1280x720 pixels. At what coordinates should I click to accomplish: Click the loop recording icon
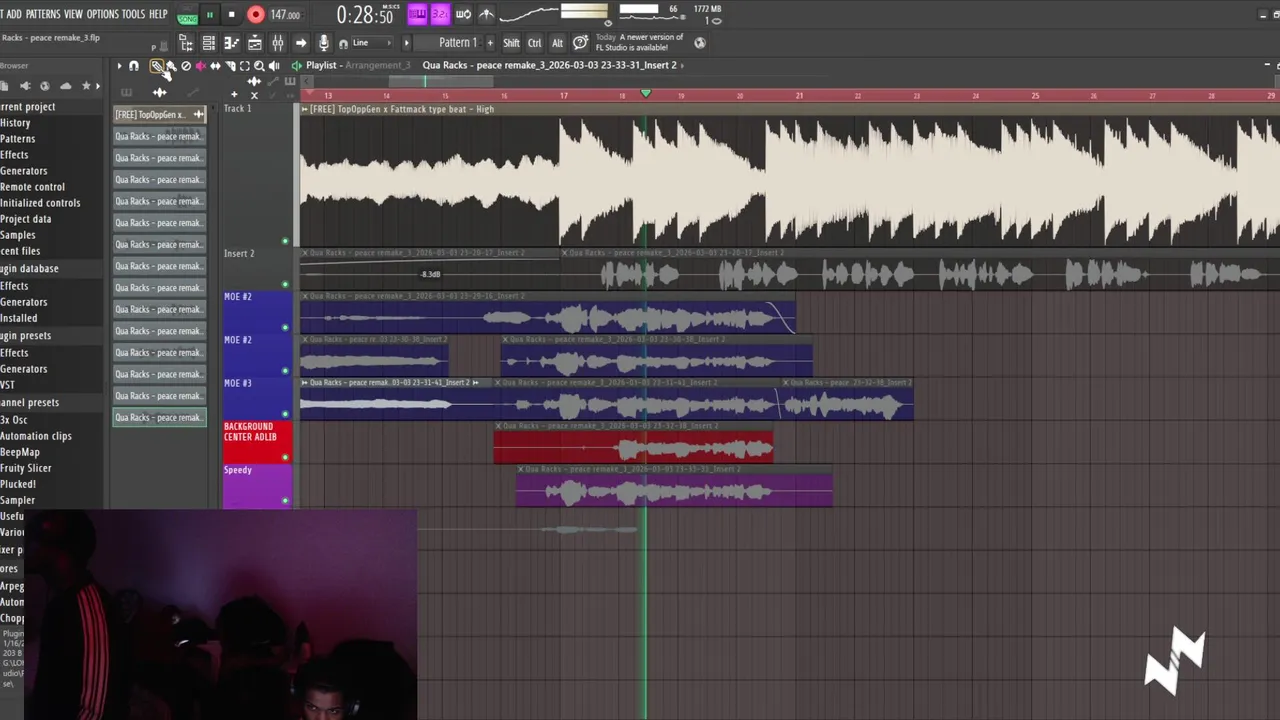tap(463, 14)
